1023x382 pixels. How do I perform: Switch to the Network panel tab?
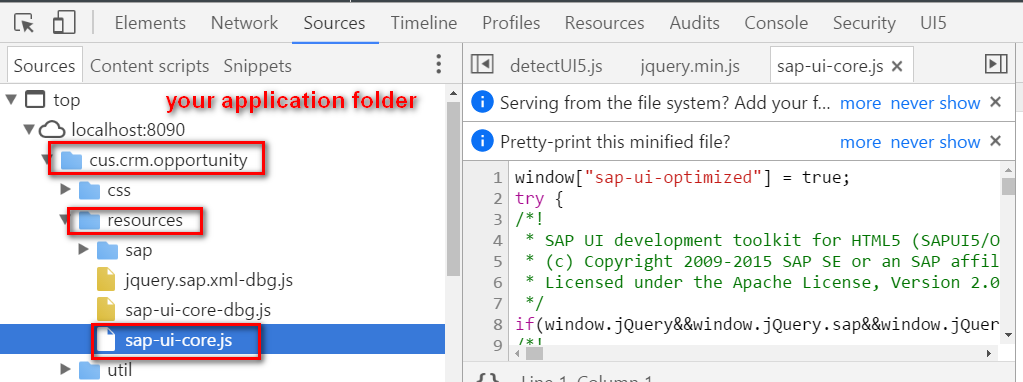[x=245, y=23]
